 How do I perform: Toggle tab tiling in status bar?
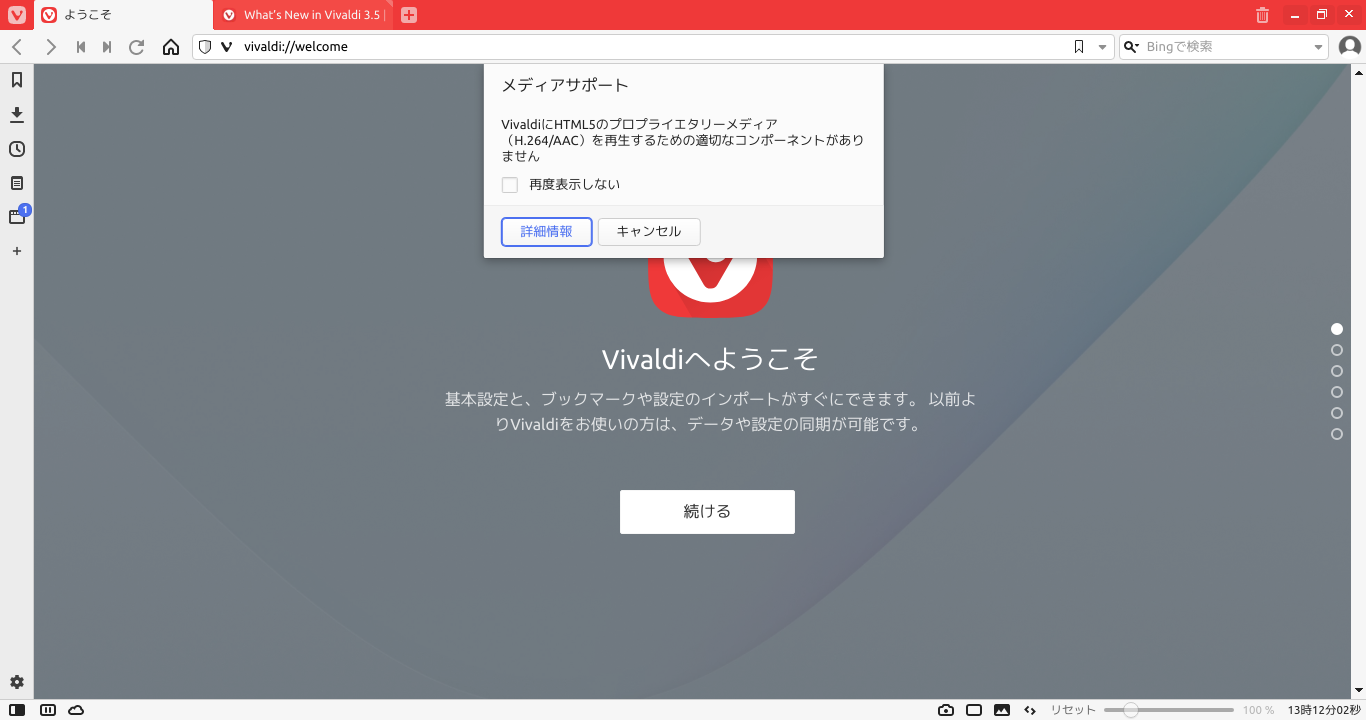pyautogui.click(x=47, y=710)
